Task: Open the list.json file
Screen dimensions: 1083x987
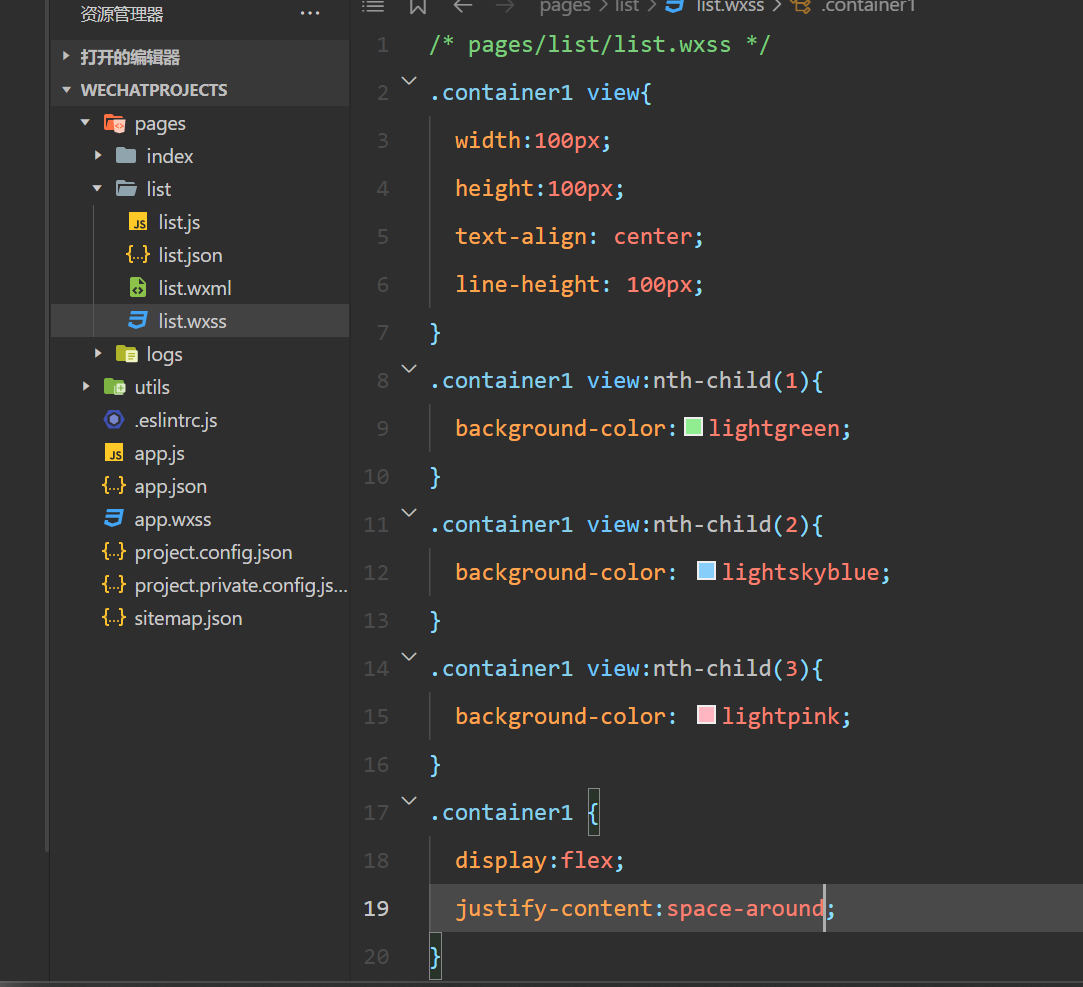Action: [190, 255]
